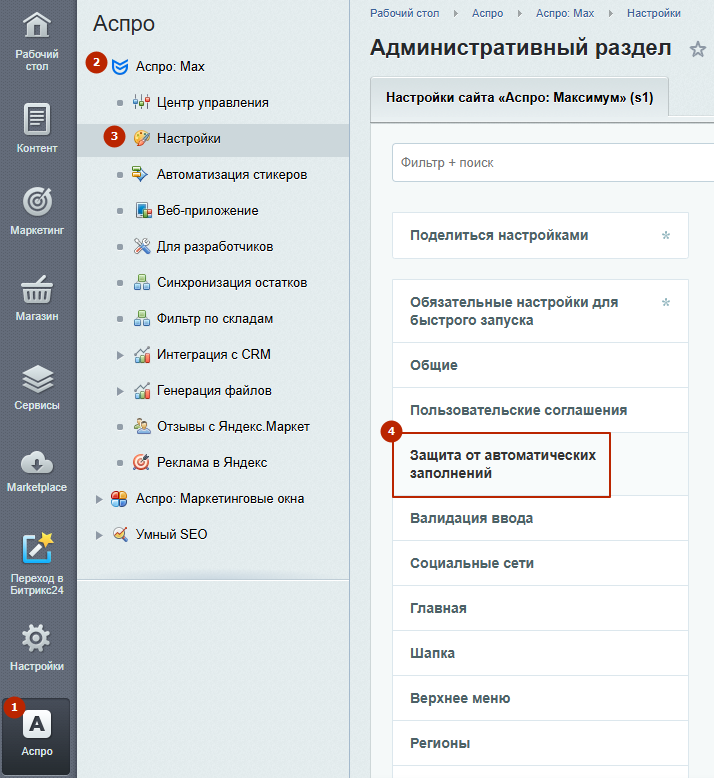Open Центр управления in the tree
The height and width of the screenshot is (778, 714).
(212, 102)
